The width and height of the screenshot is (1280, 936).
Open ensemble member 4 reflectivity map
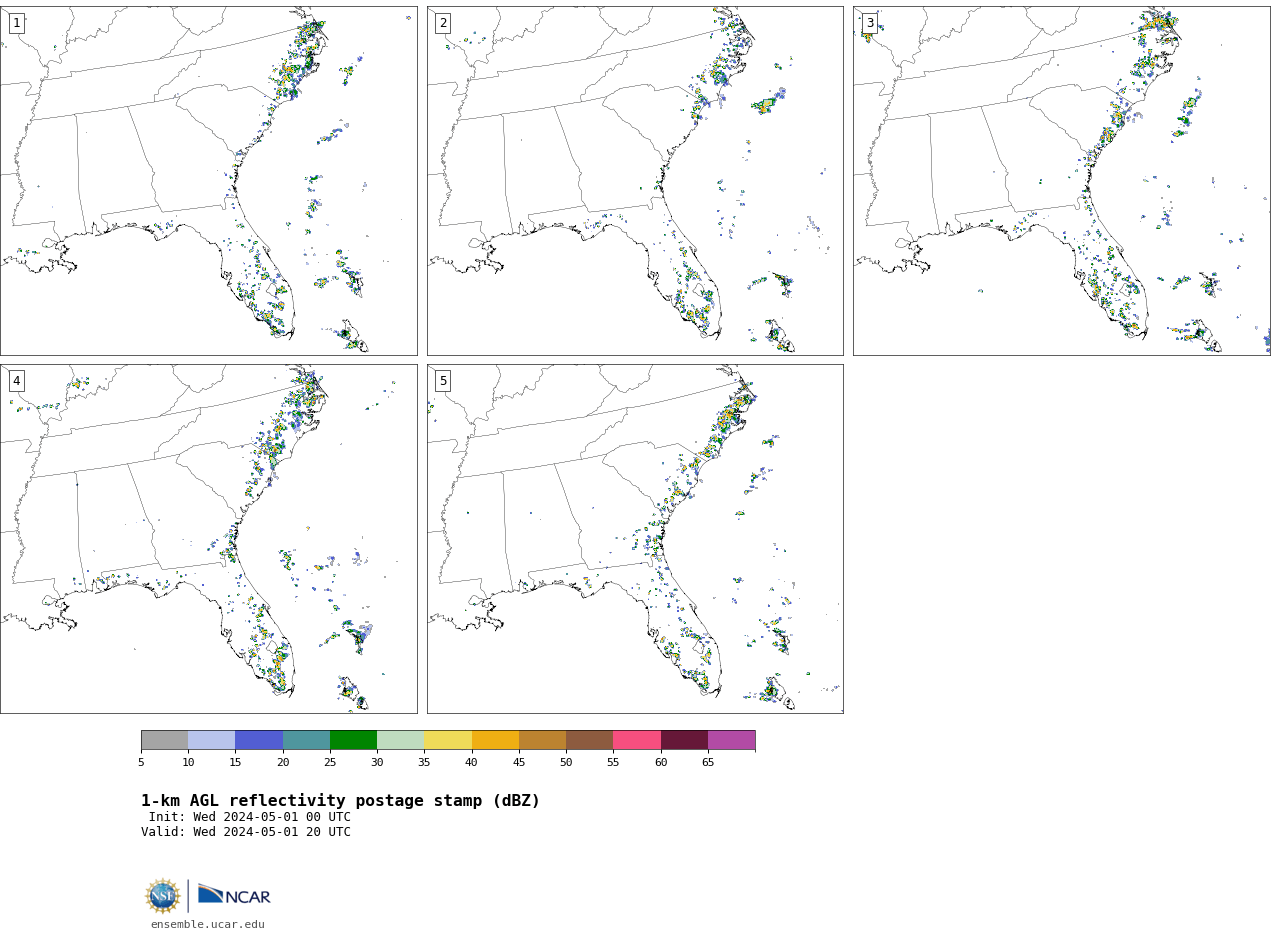(208, 539)
